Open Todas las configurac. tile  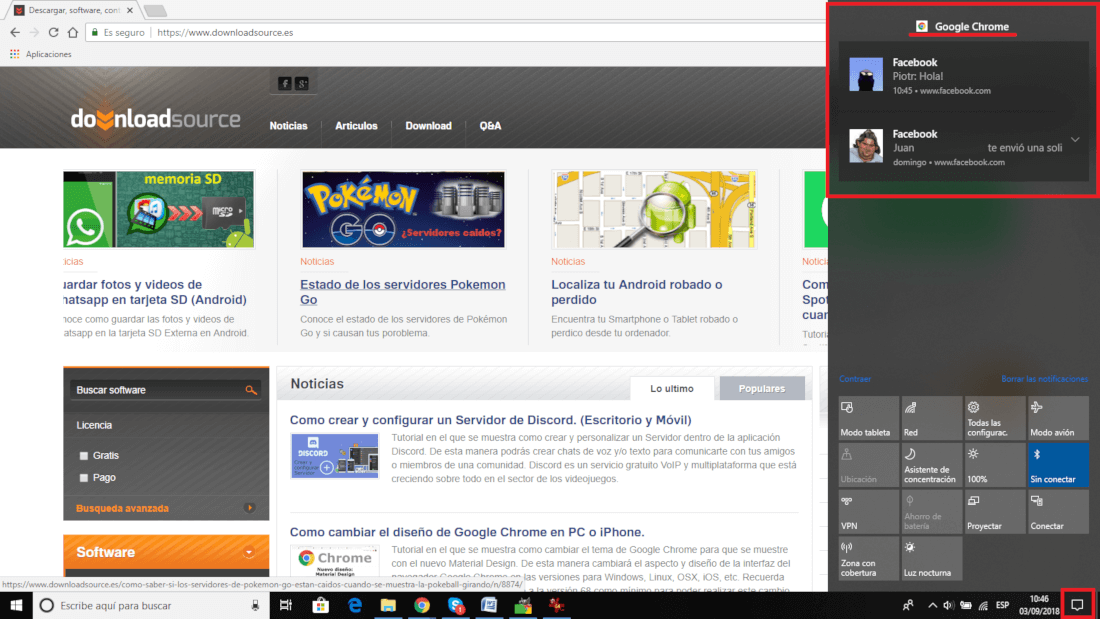click(995, 418)
